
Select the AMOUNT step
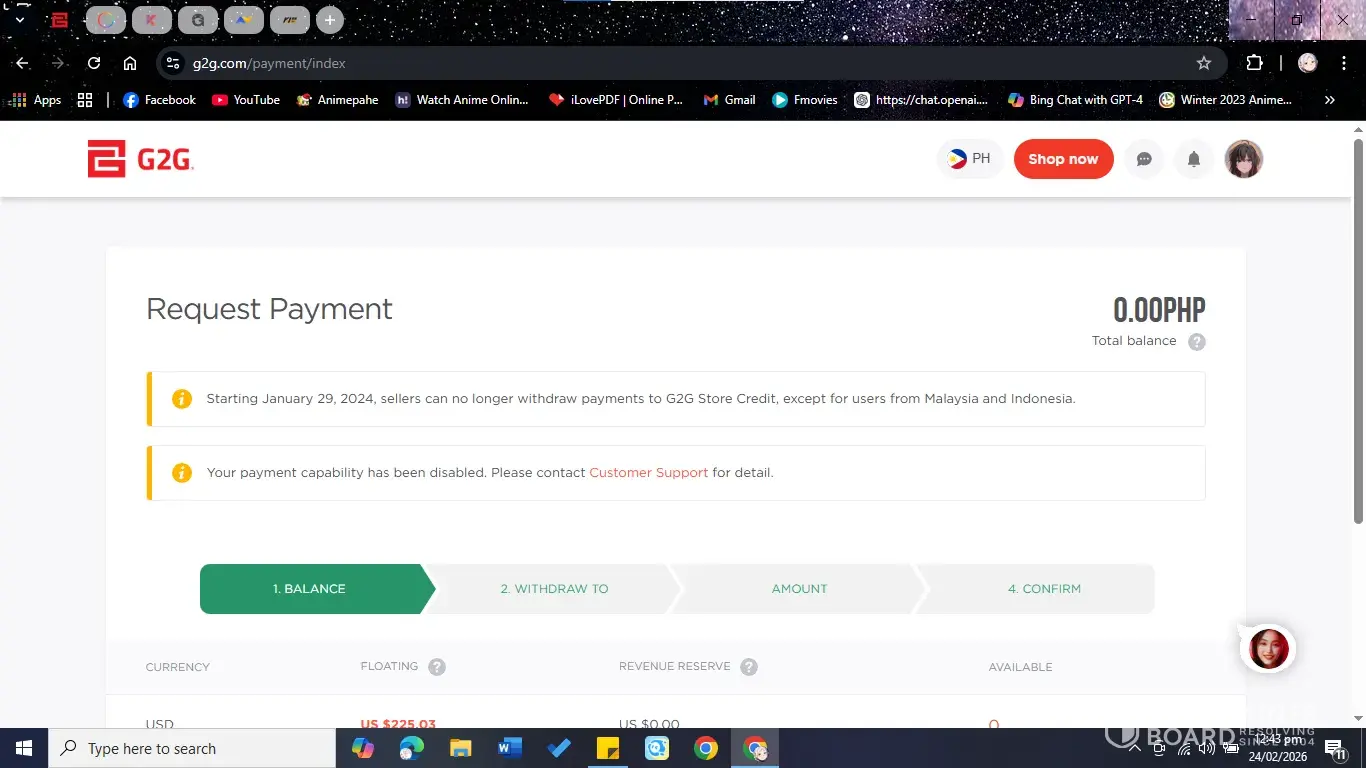click(799, 589)
